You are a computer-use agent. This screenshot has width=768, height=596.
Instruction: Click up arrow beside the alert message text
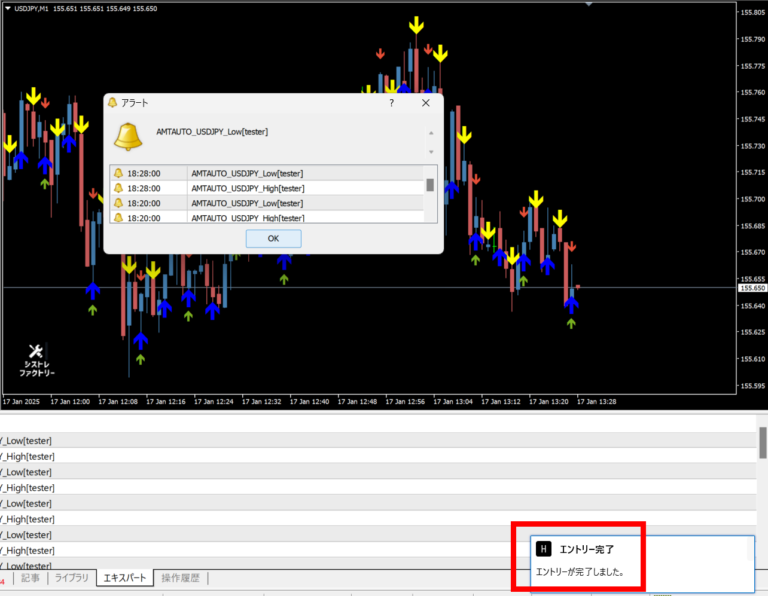(x=431, y=132)
